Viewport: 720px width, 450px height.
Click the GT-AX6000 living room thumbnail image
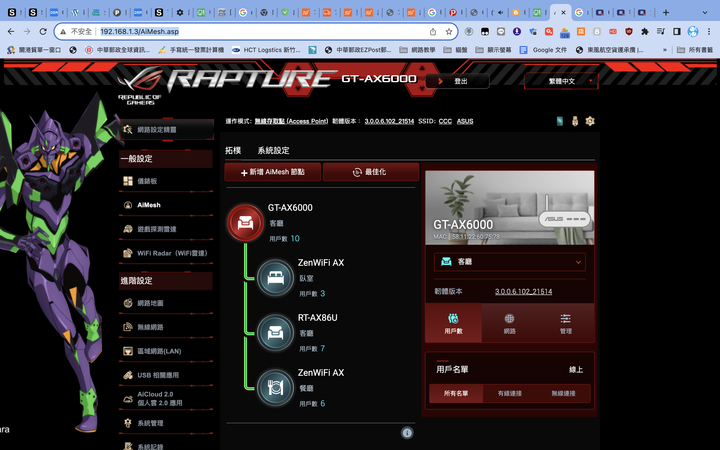(x=510, y=208)
